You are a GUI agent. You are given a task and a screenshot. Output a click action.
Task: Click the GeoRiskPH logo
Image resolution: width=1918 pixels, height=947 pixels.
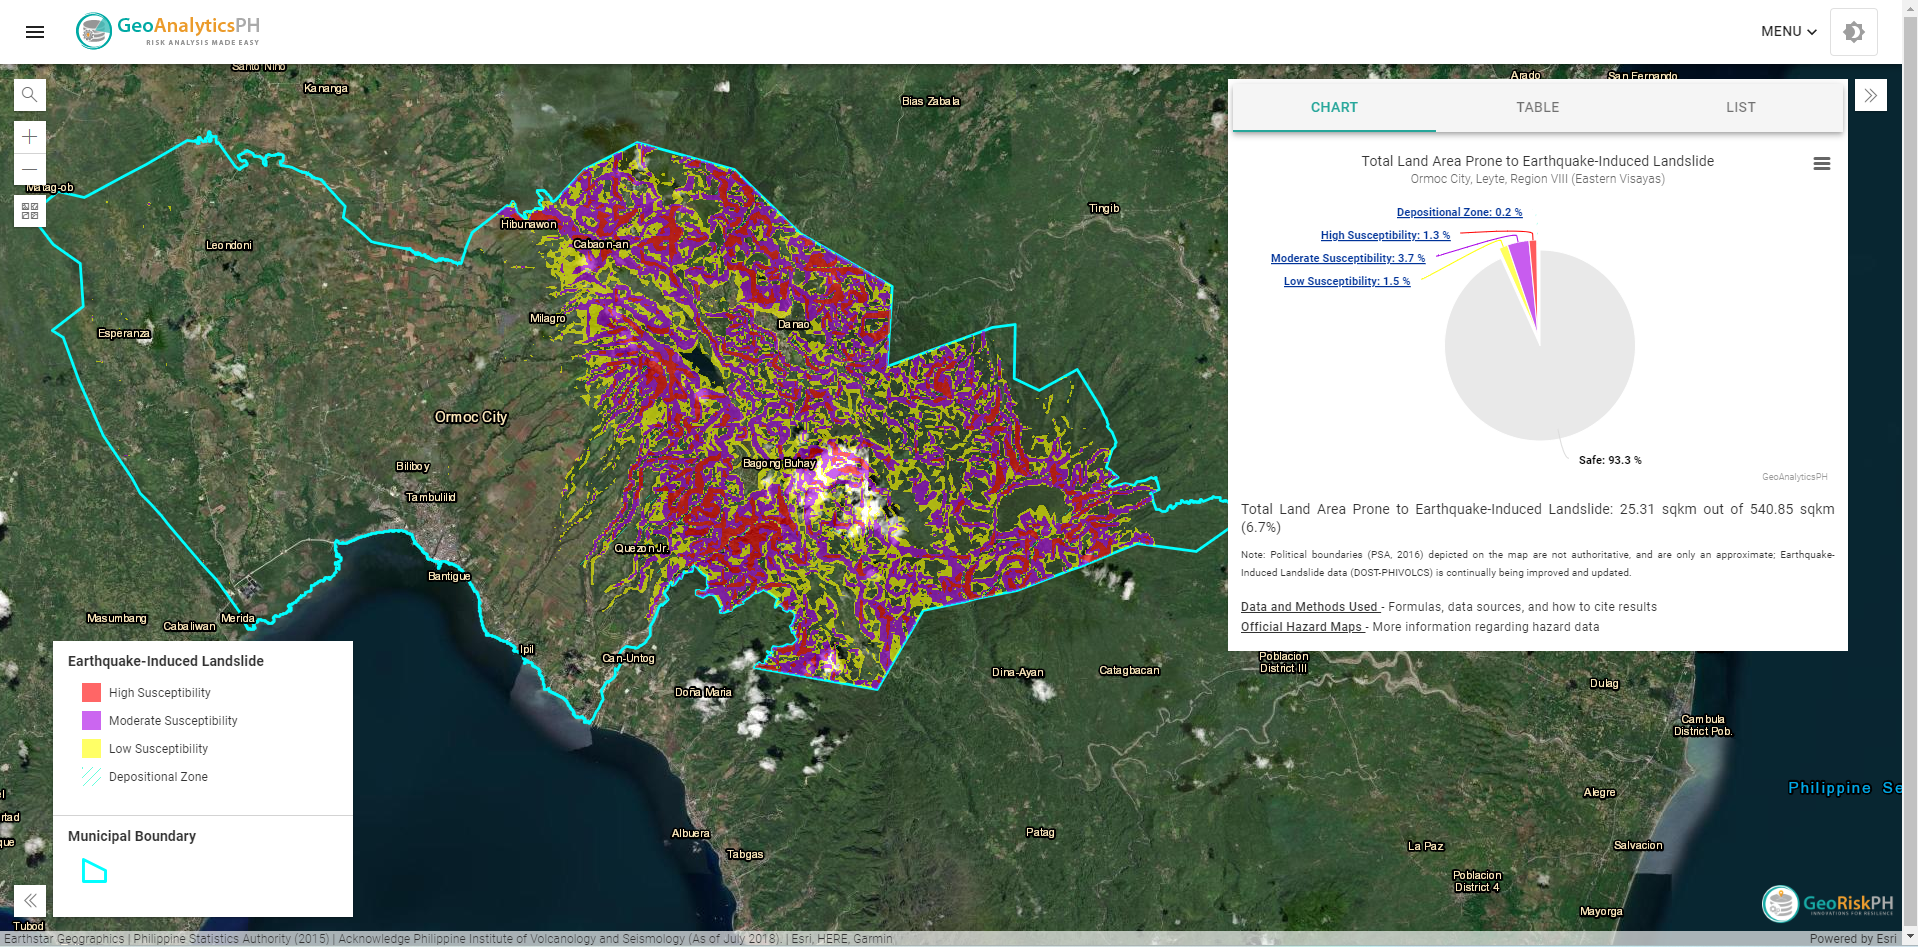(1828, 903)
